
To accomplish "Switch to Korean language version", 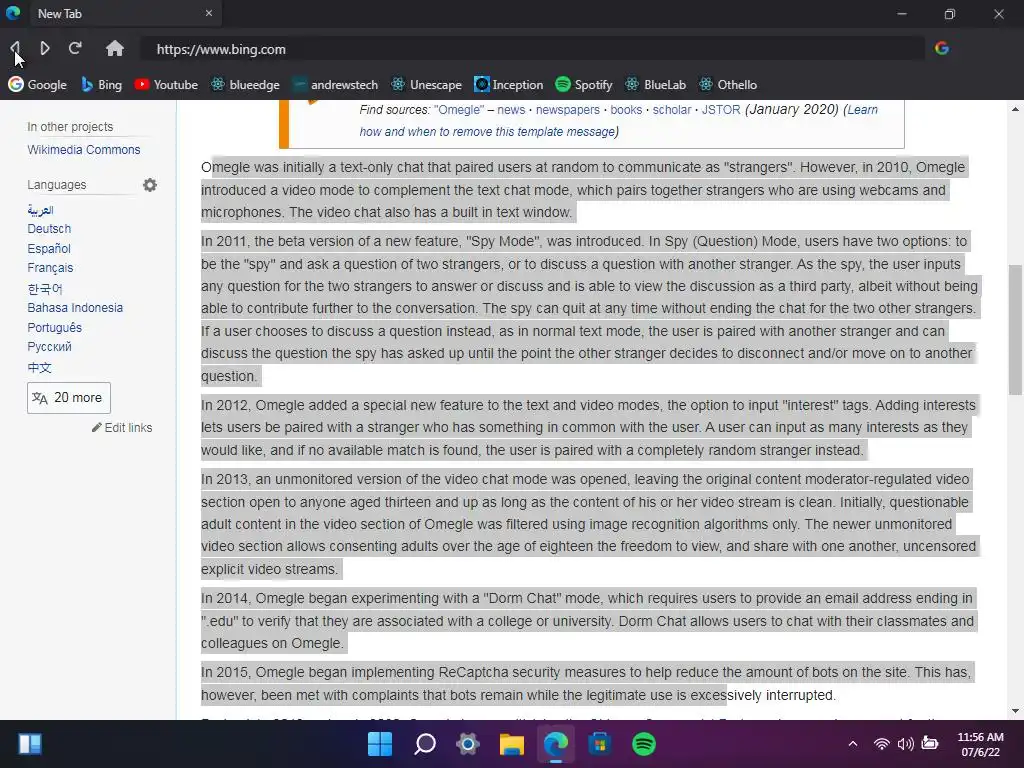I will 45,288.
